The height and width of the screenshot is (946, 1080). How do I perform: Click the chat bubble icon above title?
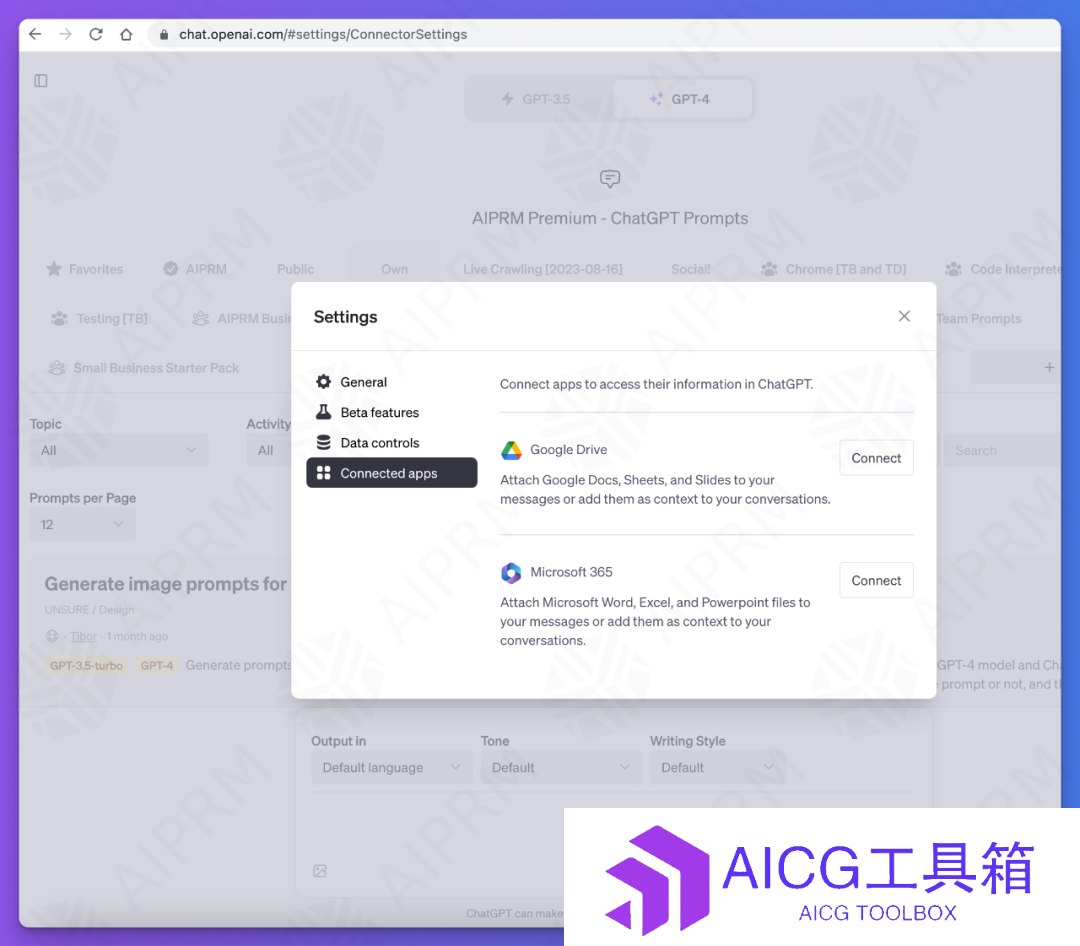610,179
